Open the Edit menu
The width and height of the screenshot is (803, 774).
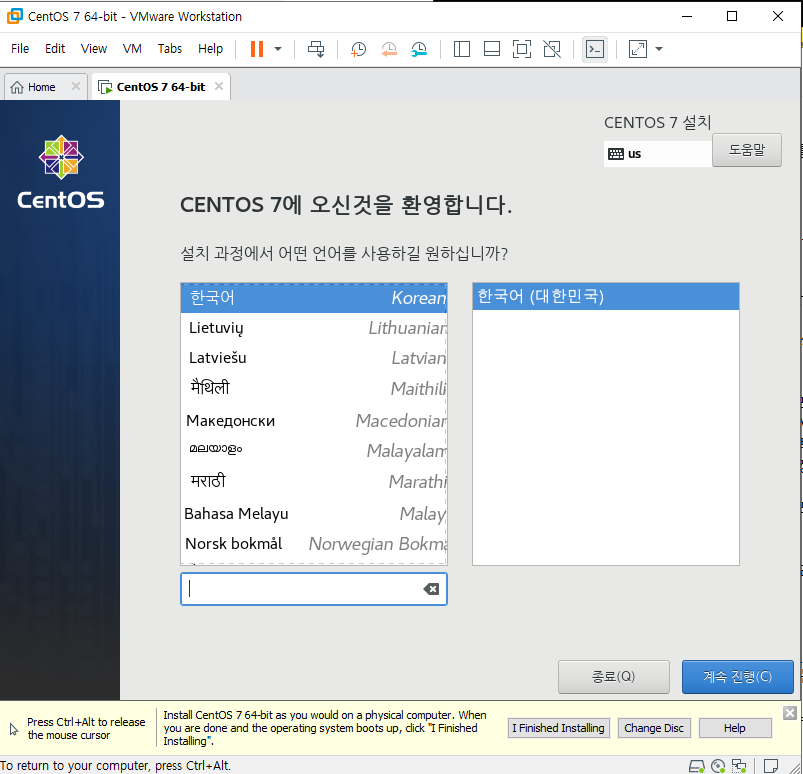55,49
